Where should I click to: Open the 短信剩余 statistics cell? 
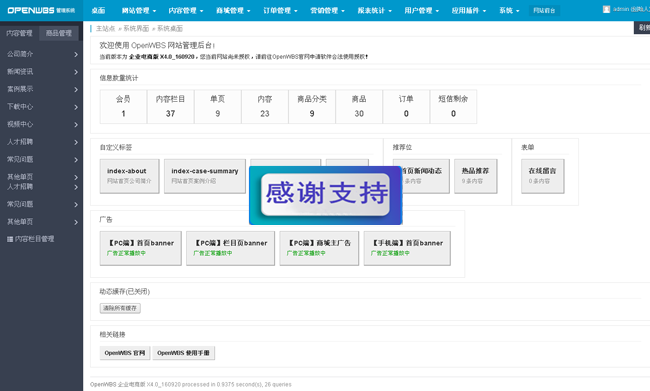(453, 107)
